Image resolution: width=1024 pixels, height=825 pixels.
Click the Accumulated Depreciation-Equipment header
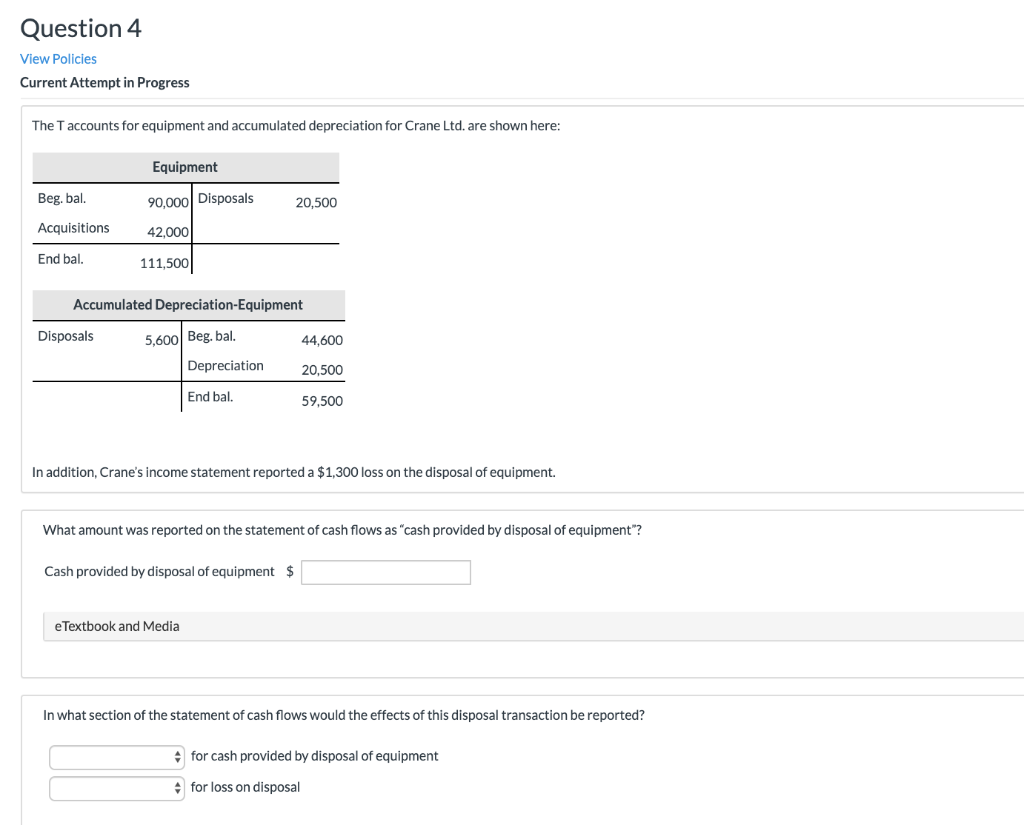tap(188, 305)
